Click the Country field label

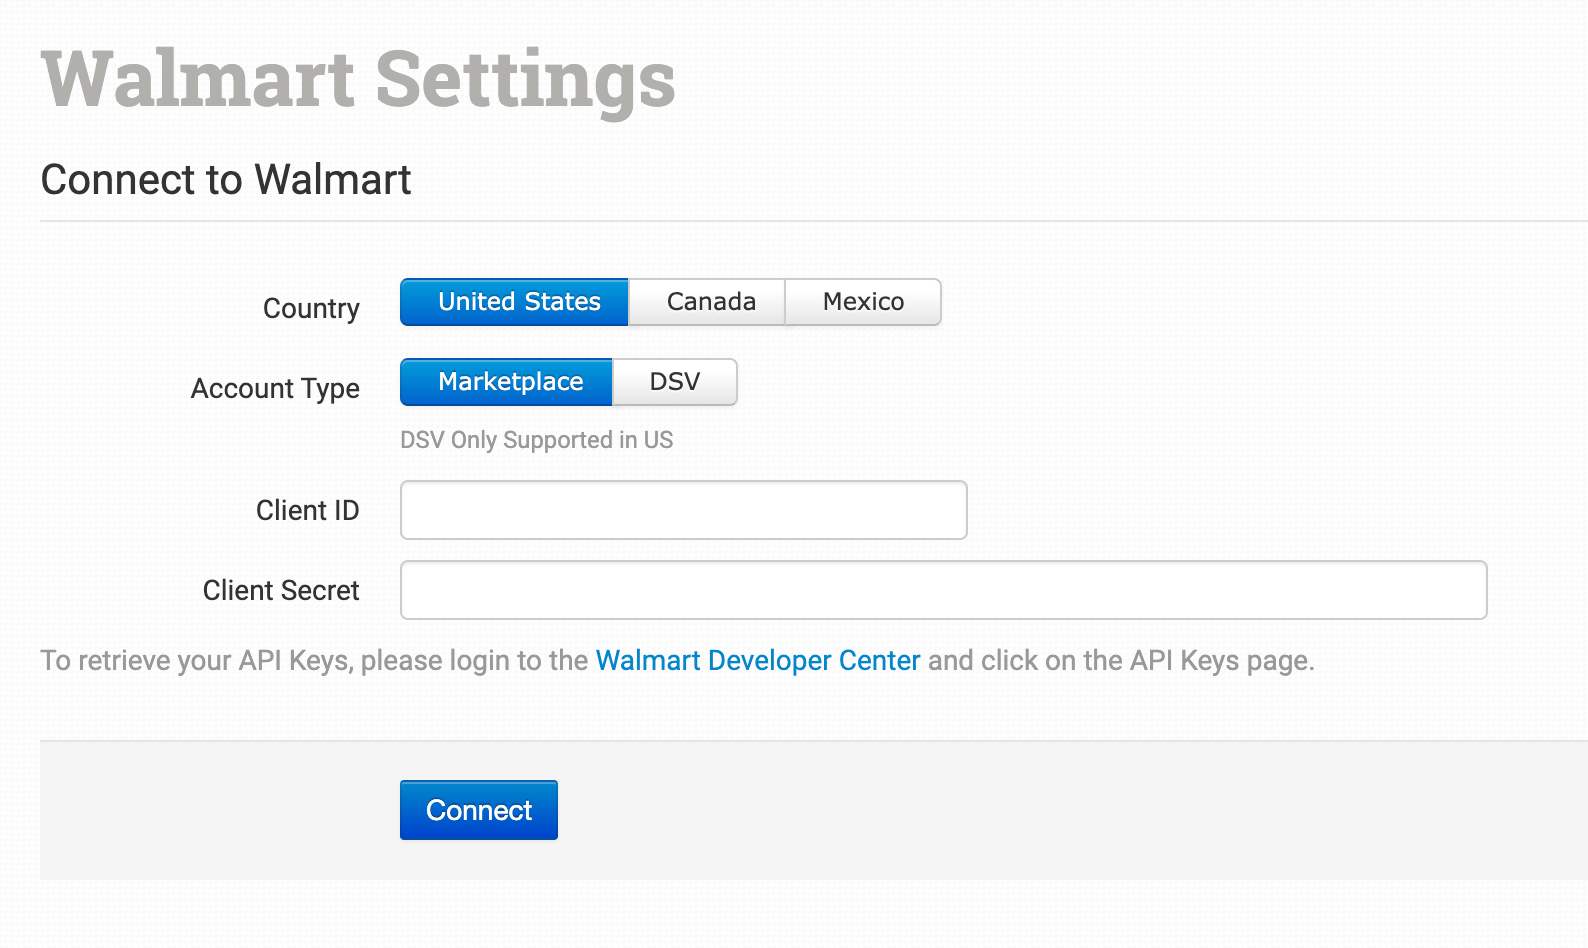pyautogui.click(x=311, y=309)
